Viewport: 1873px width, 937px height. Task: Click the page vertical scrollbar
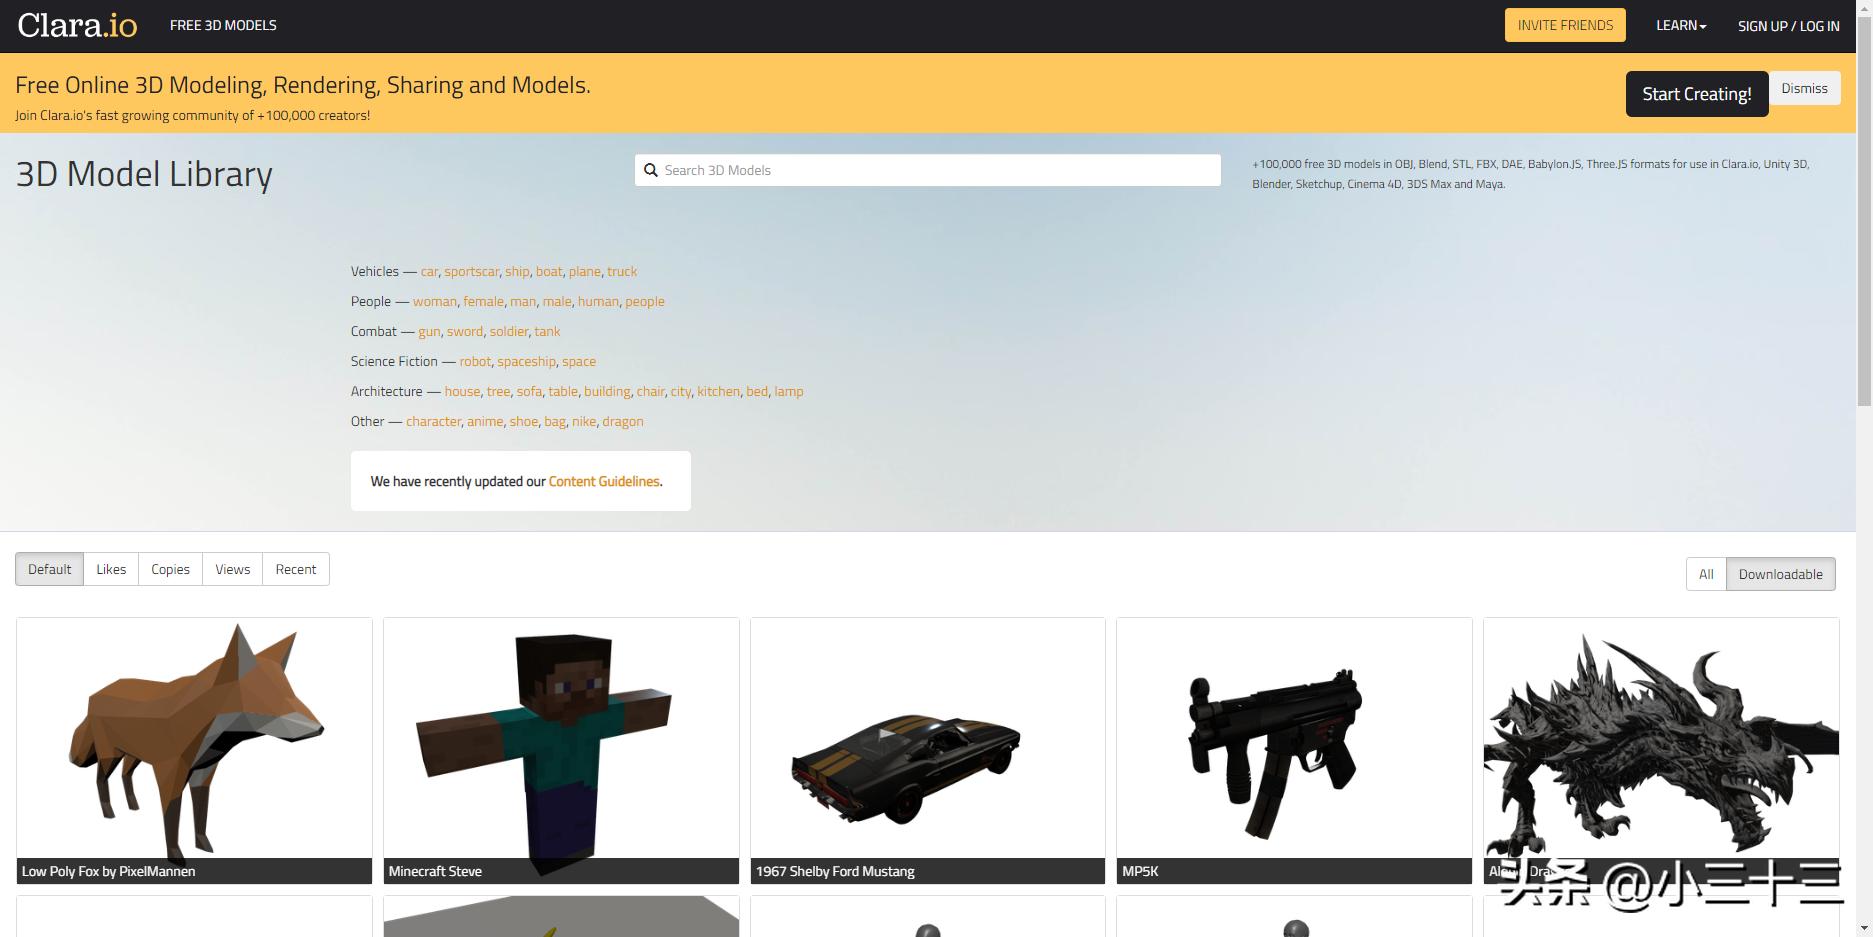tap(1864, 210)
